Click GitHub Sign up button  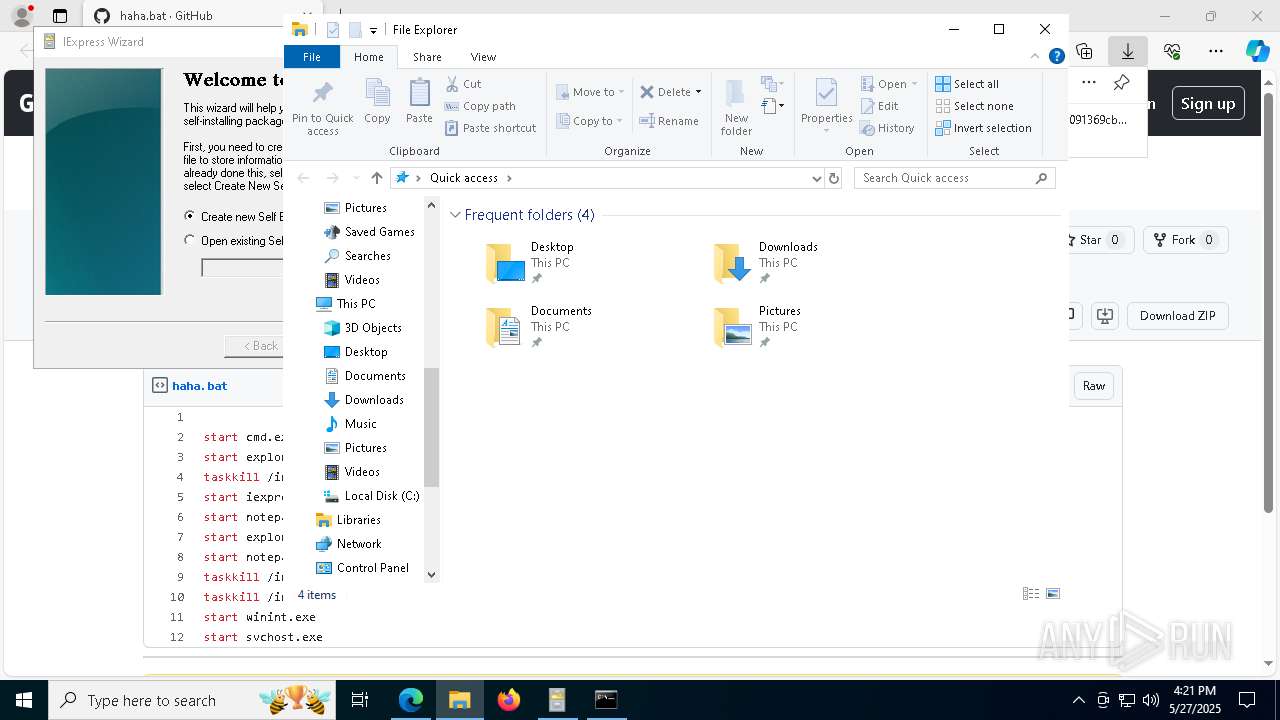pos(1207,103)
